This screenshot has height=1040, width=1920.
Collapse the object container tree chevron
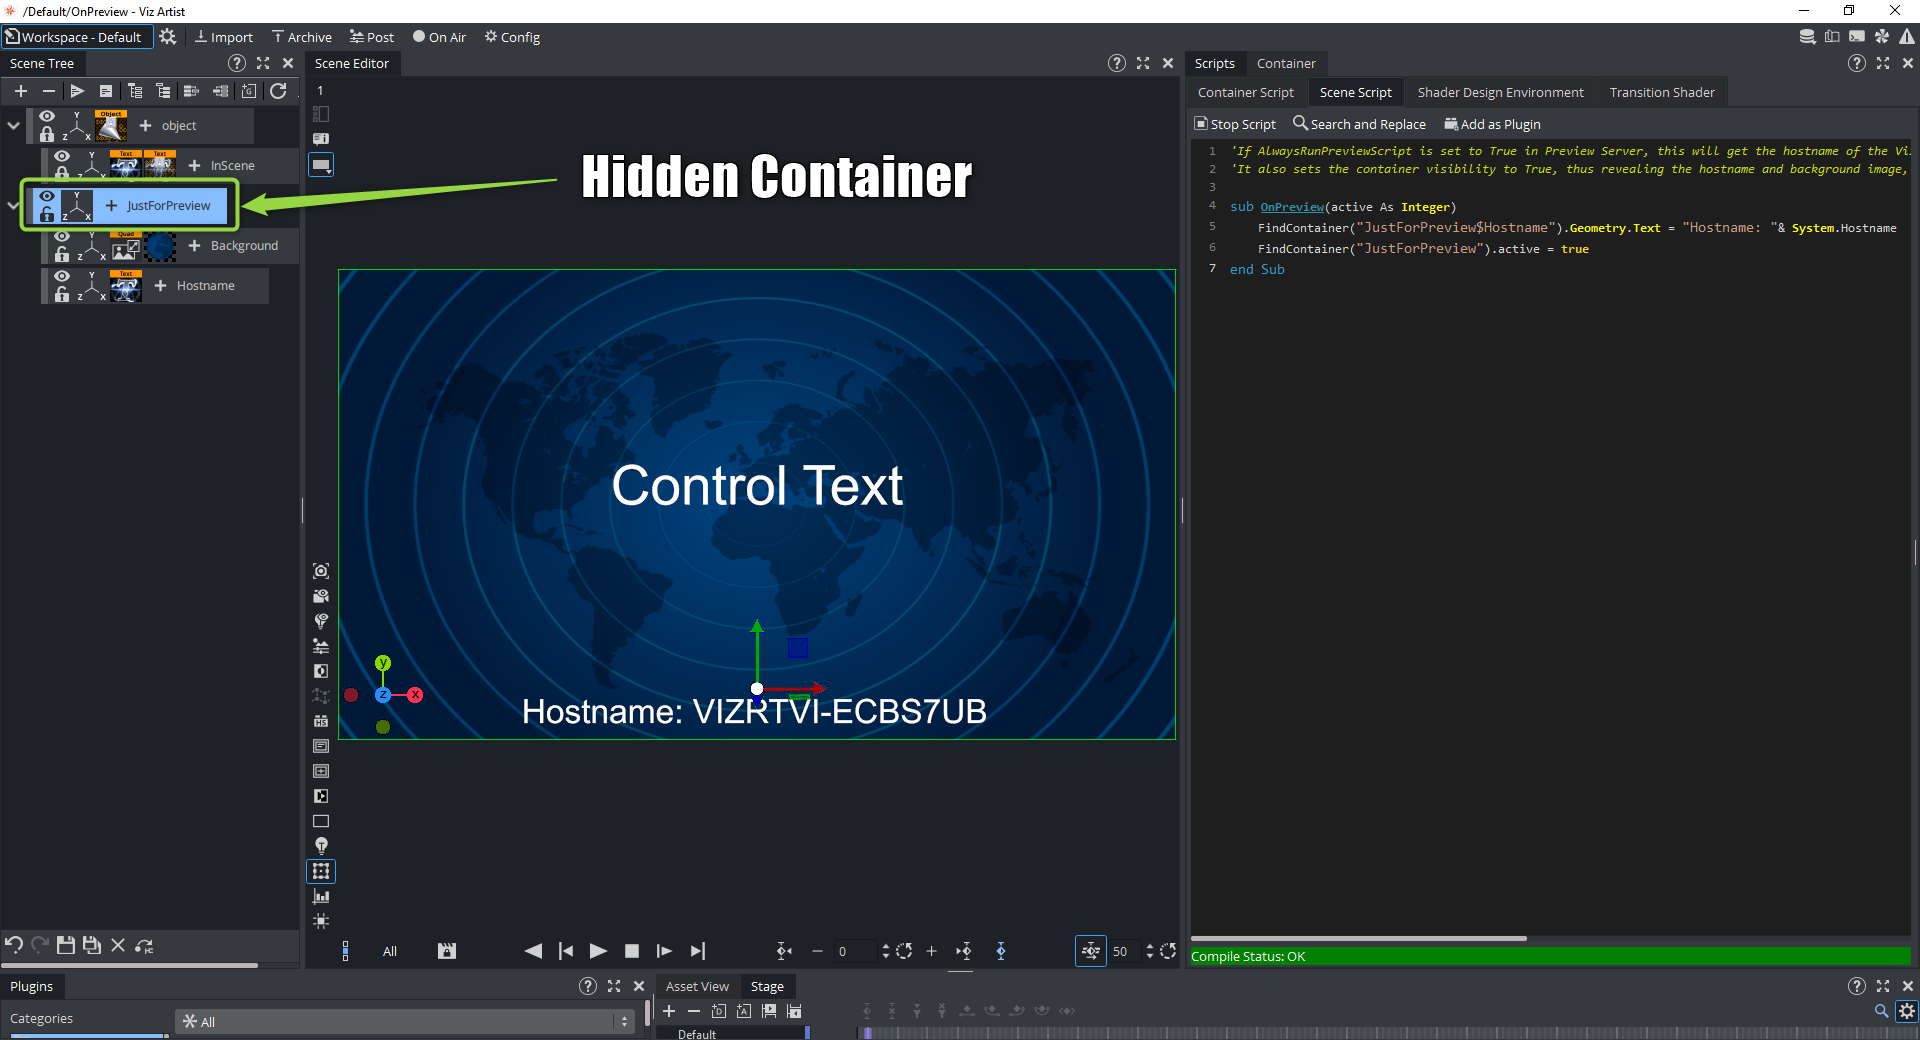pyautogui.click(x=13, y=126)
